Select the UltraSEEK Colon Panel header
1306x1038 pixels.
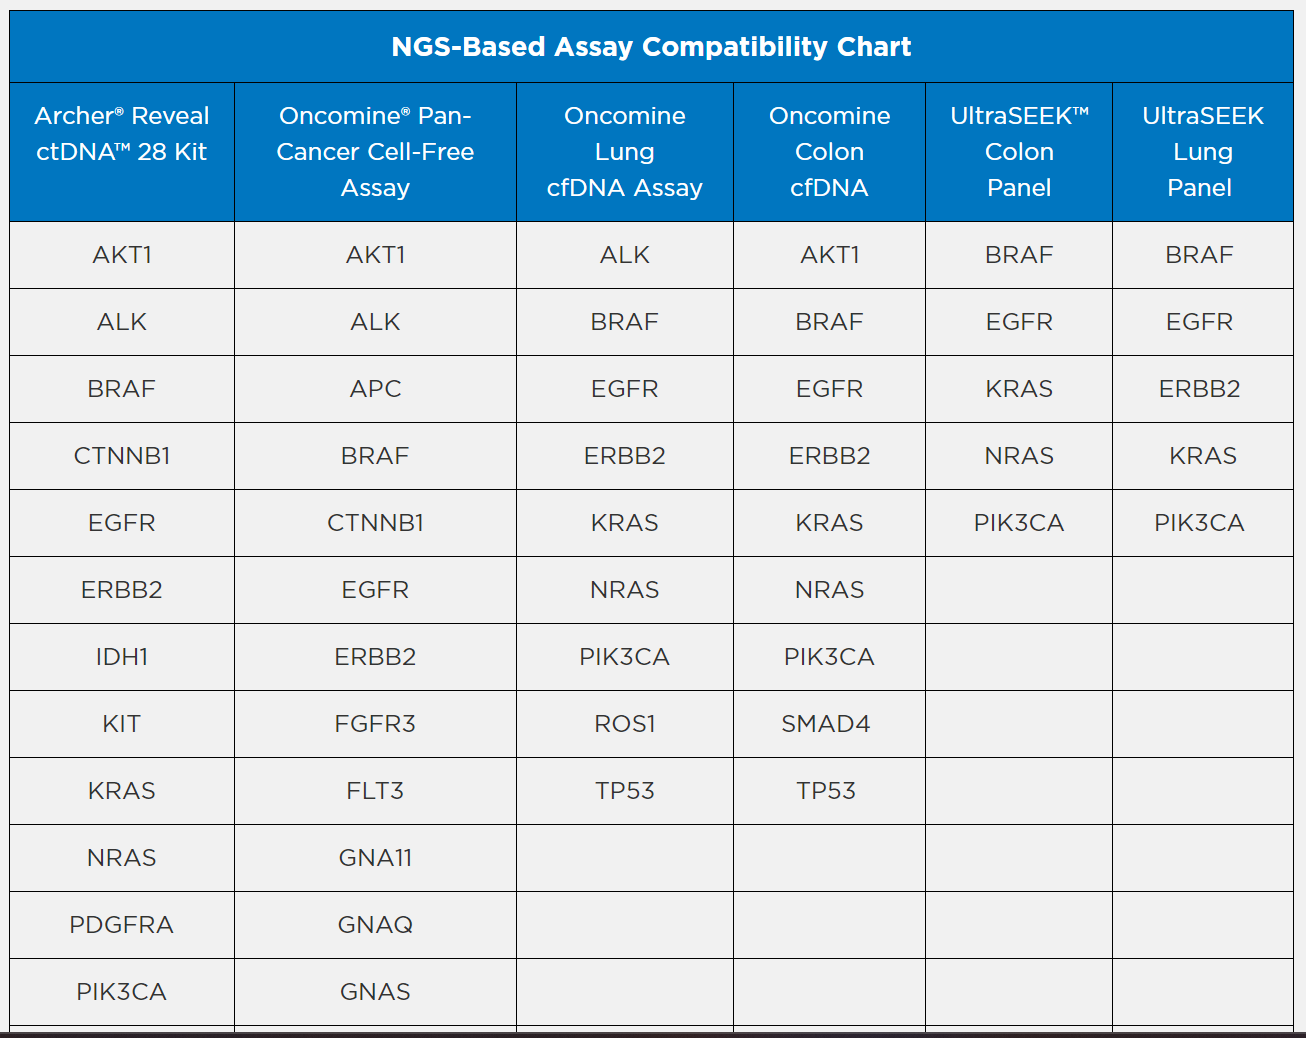[1019, 152]
